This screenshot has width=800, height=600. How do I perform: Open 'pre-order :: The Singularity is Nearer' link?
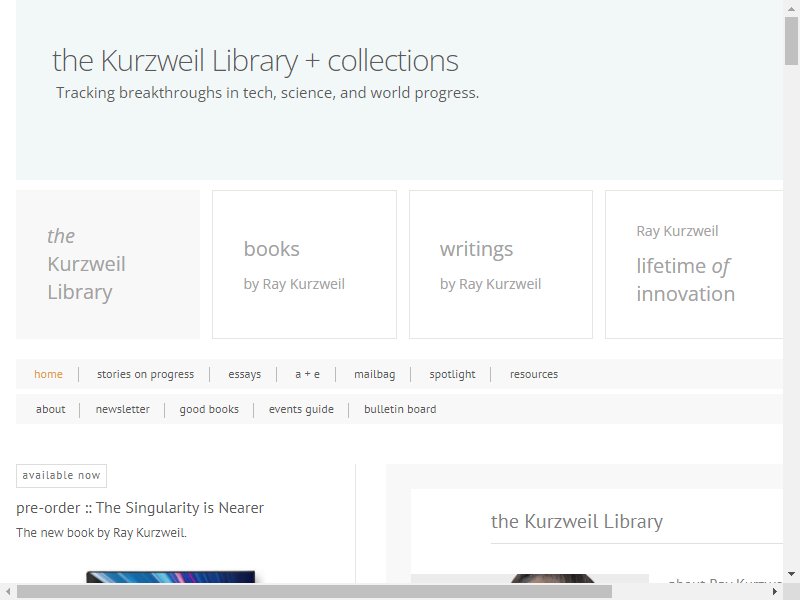[x=140, y=508]
